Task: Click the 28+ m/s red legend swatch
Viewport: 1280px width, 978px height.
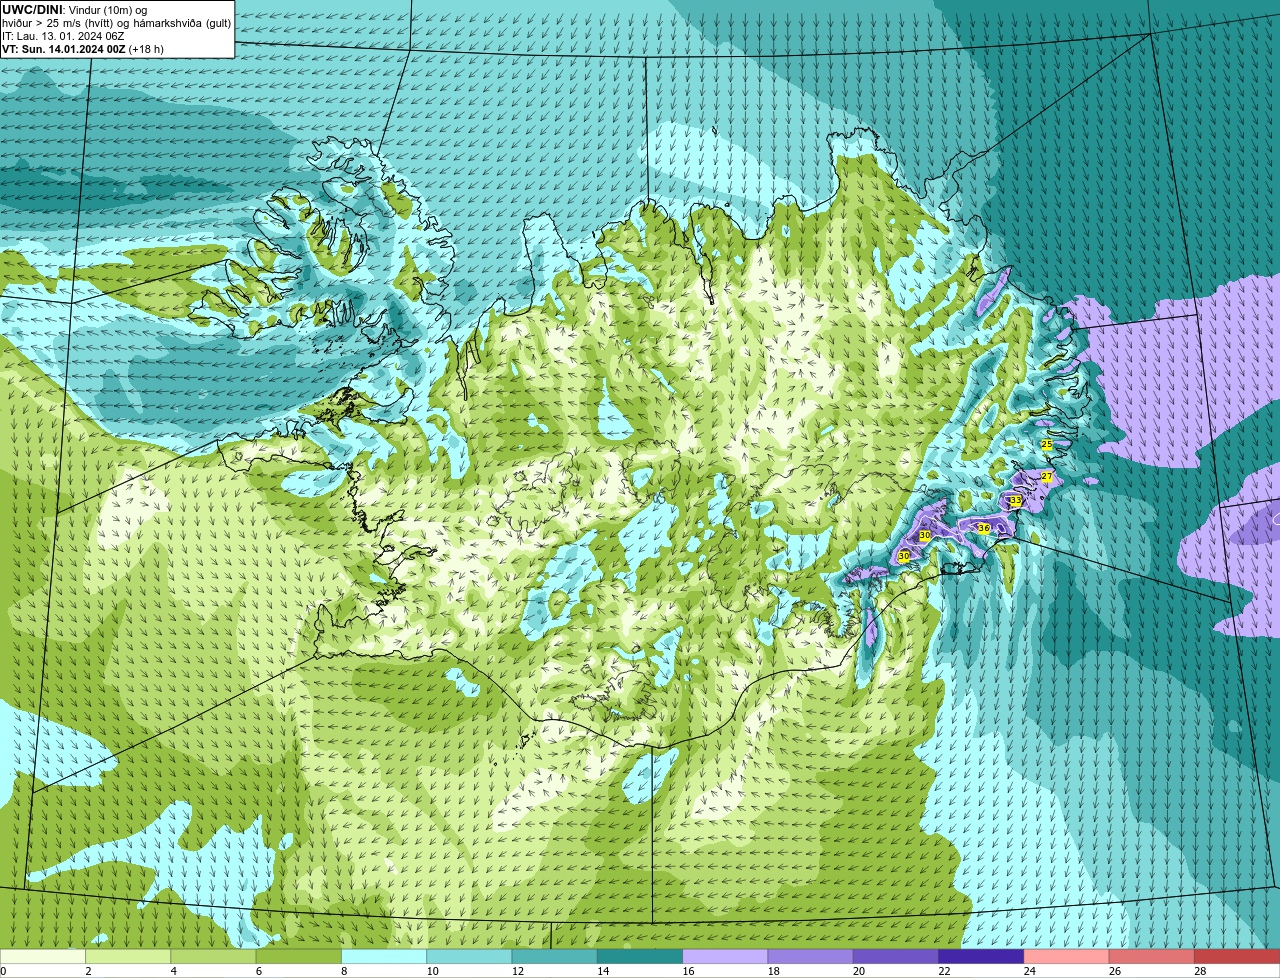Action: [1237, 956]
